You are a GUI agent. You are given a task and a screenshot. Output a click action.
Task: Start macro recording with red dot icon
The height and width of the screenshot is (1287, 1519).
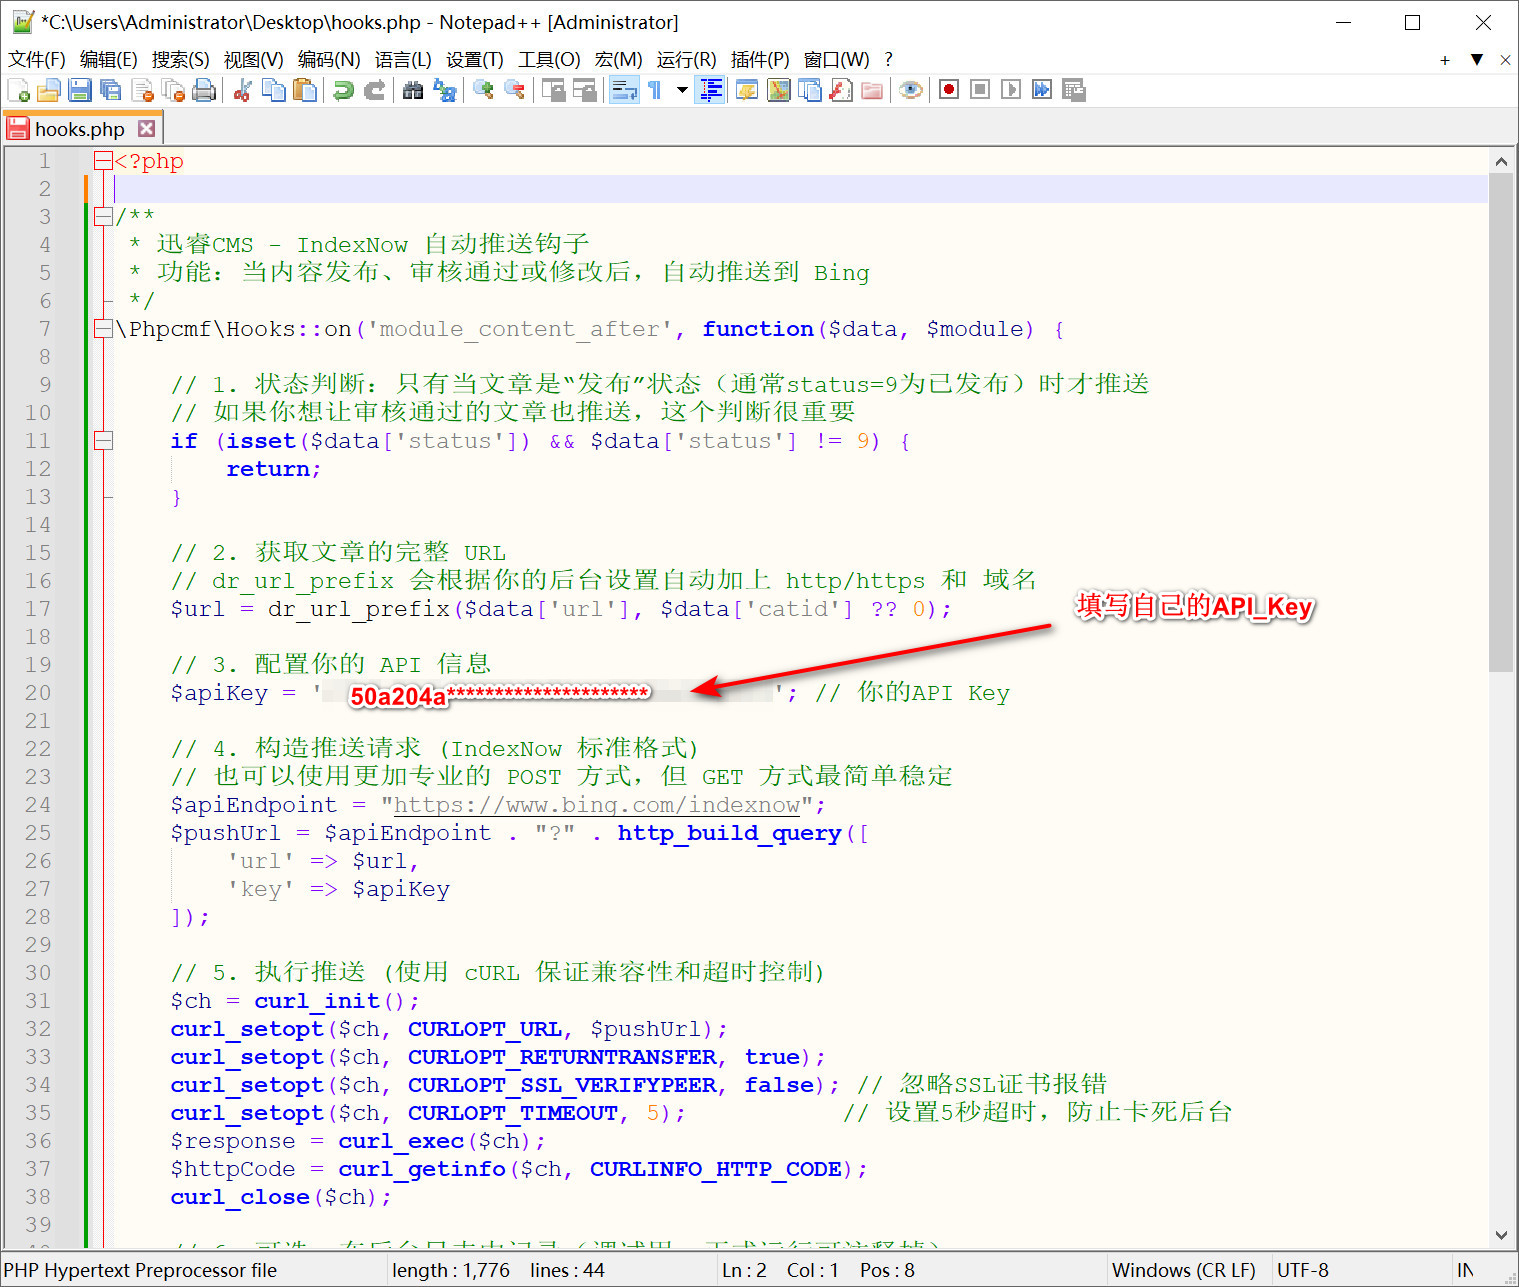pyautogui.click(x=949, y=90)
